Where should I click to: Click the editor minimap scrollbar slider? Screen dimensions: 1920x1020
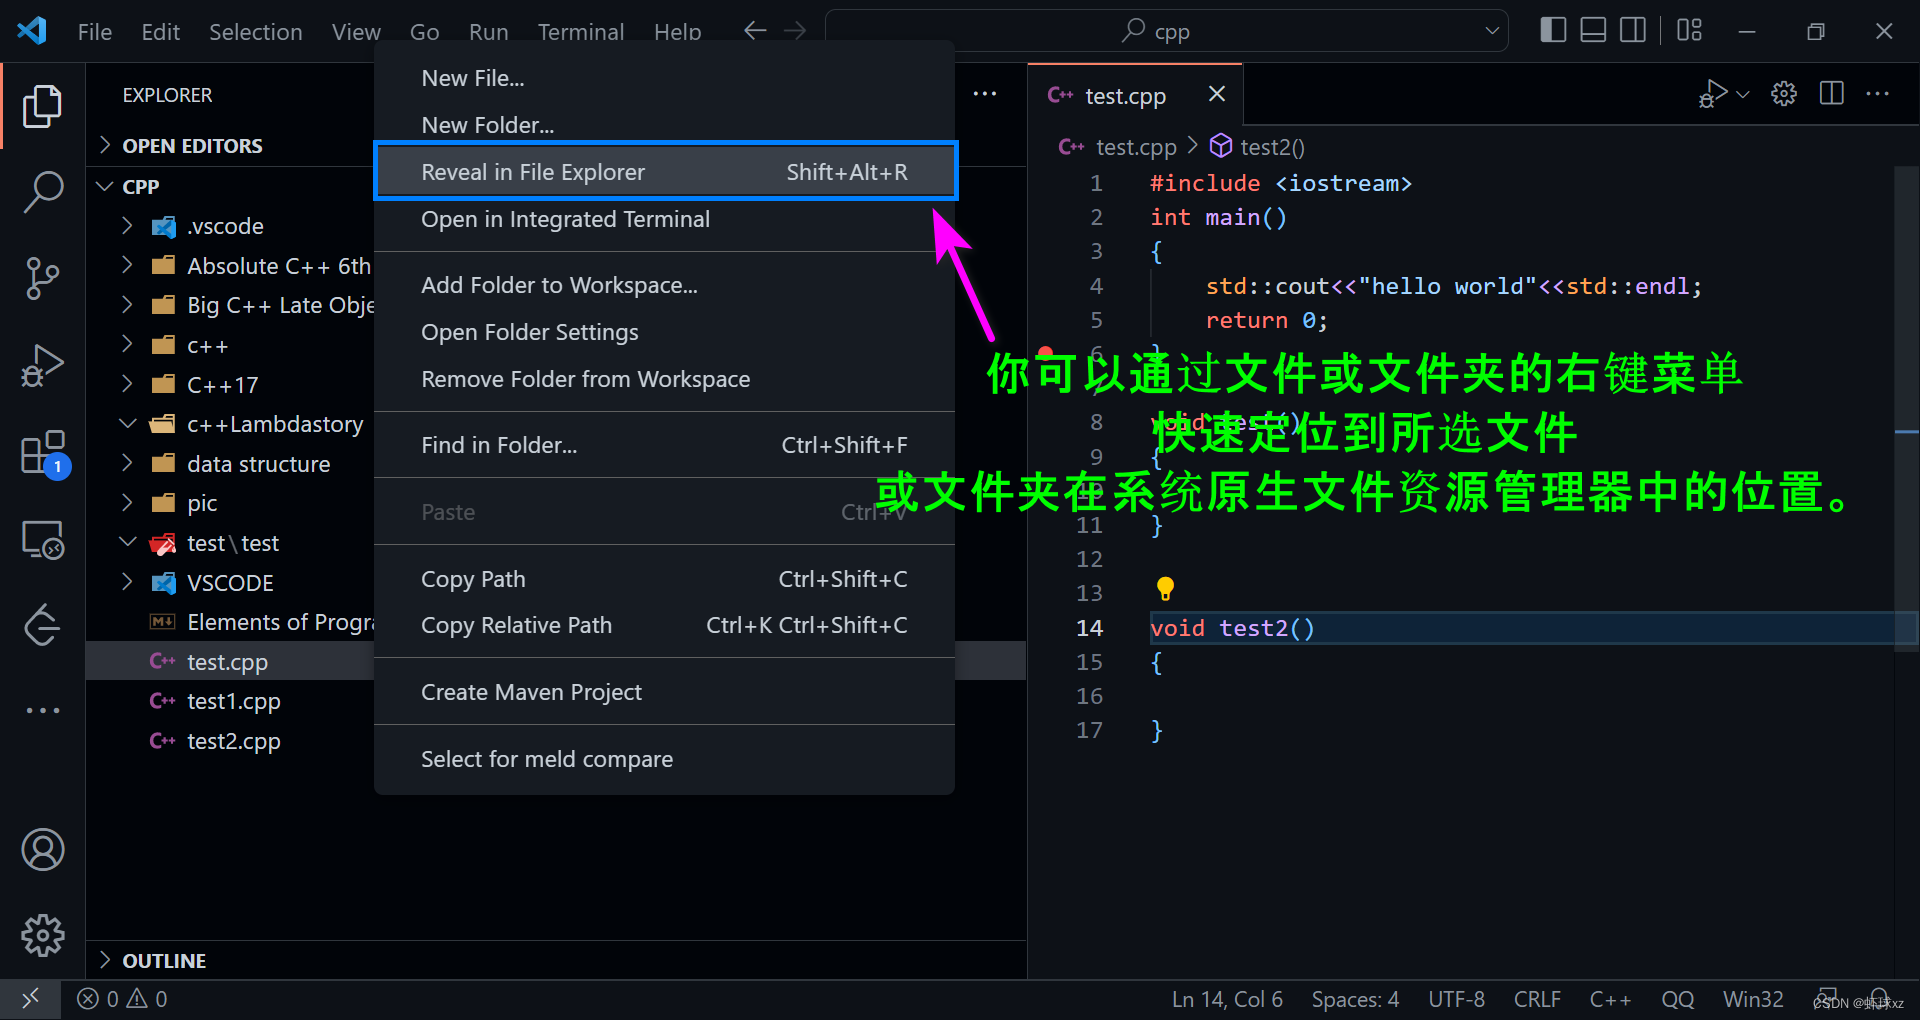pyautogui.click(x=1906, y=408)
